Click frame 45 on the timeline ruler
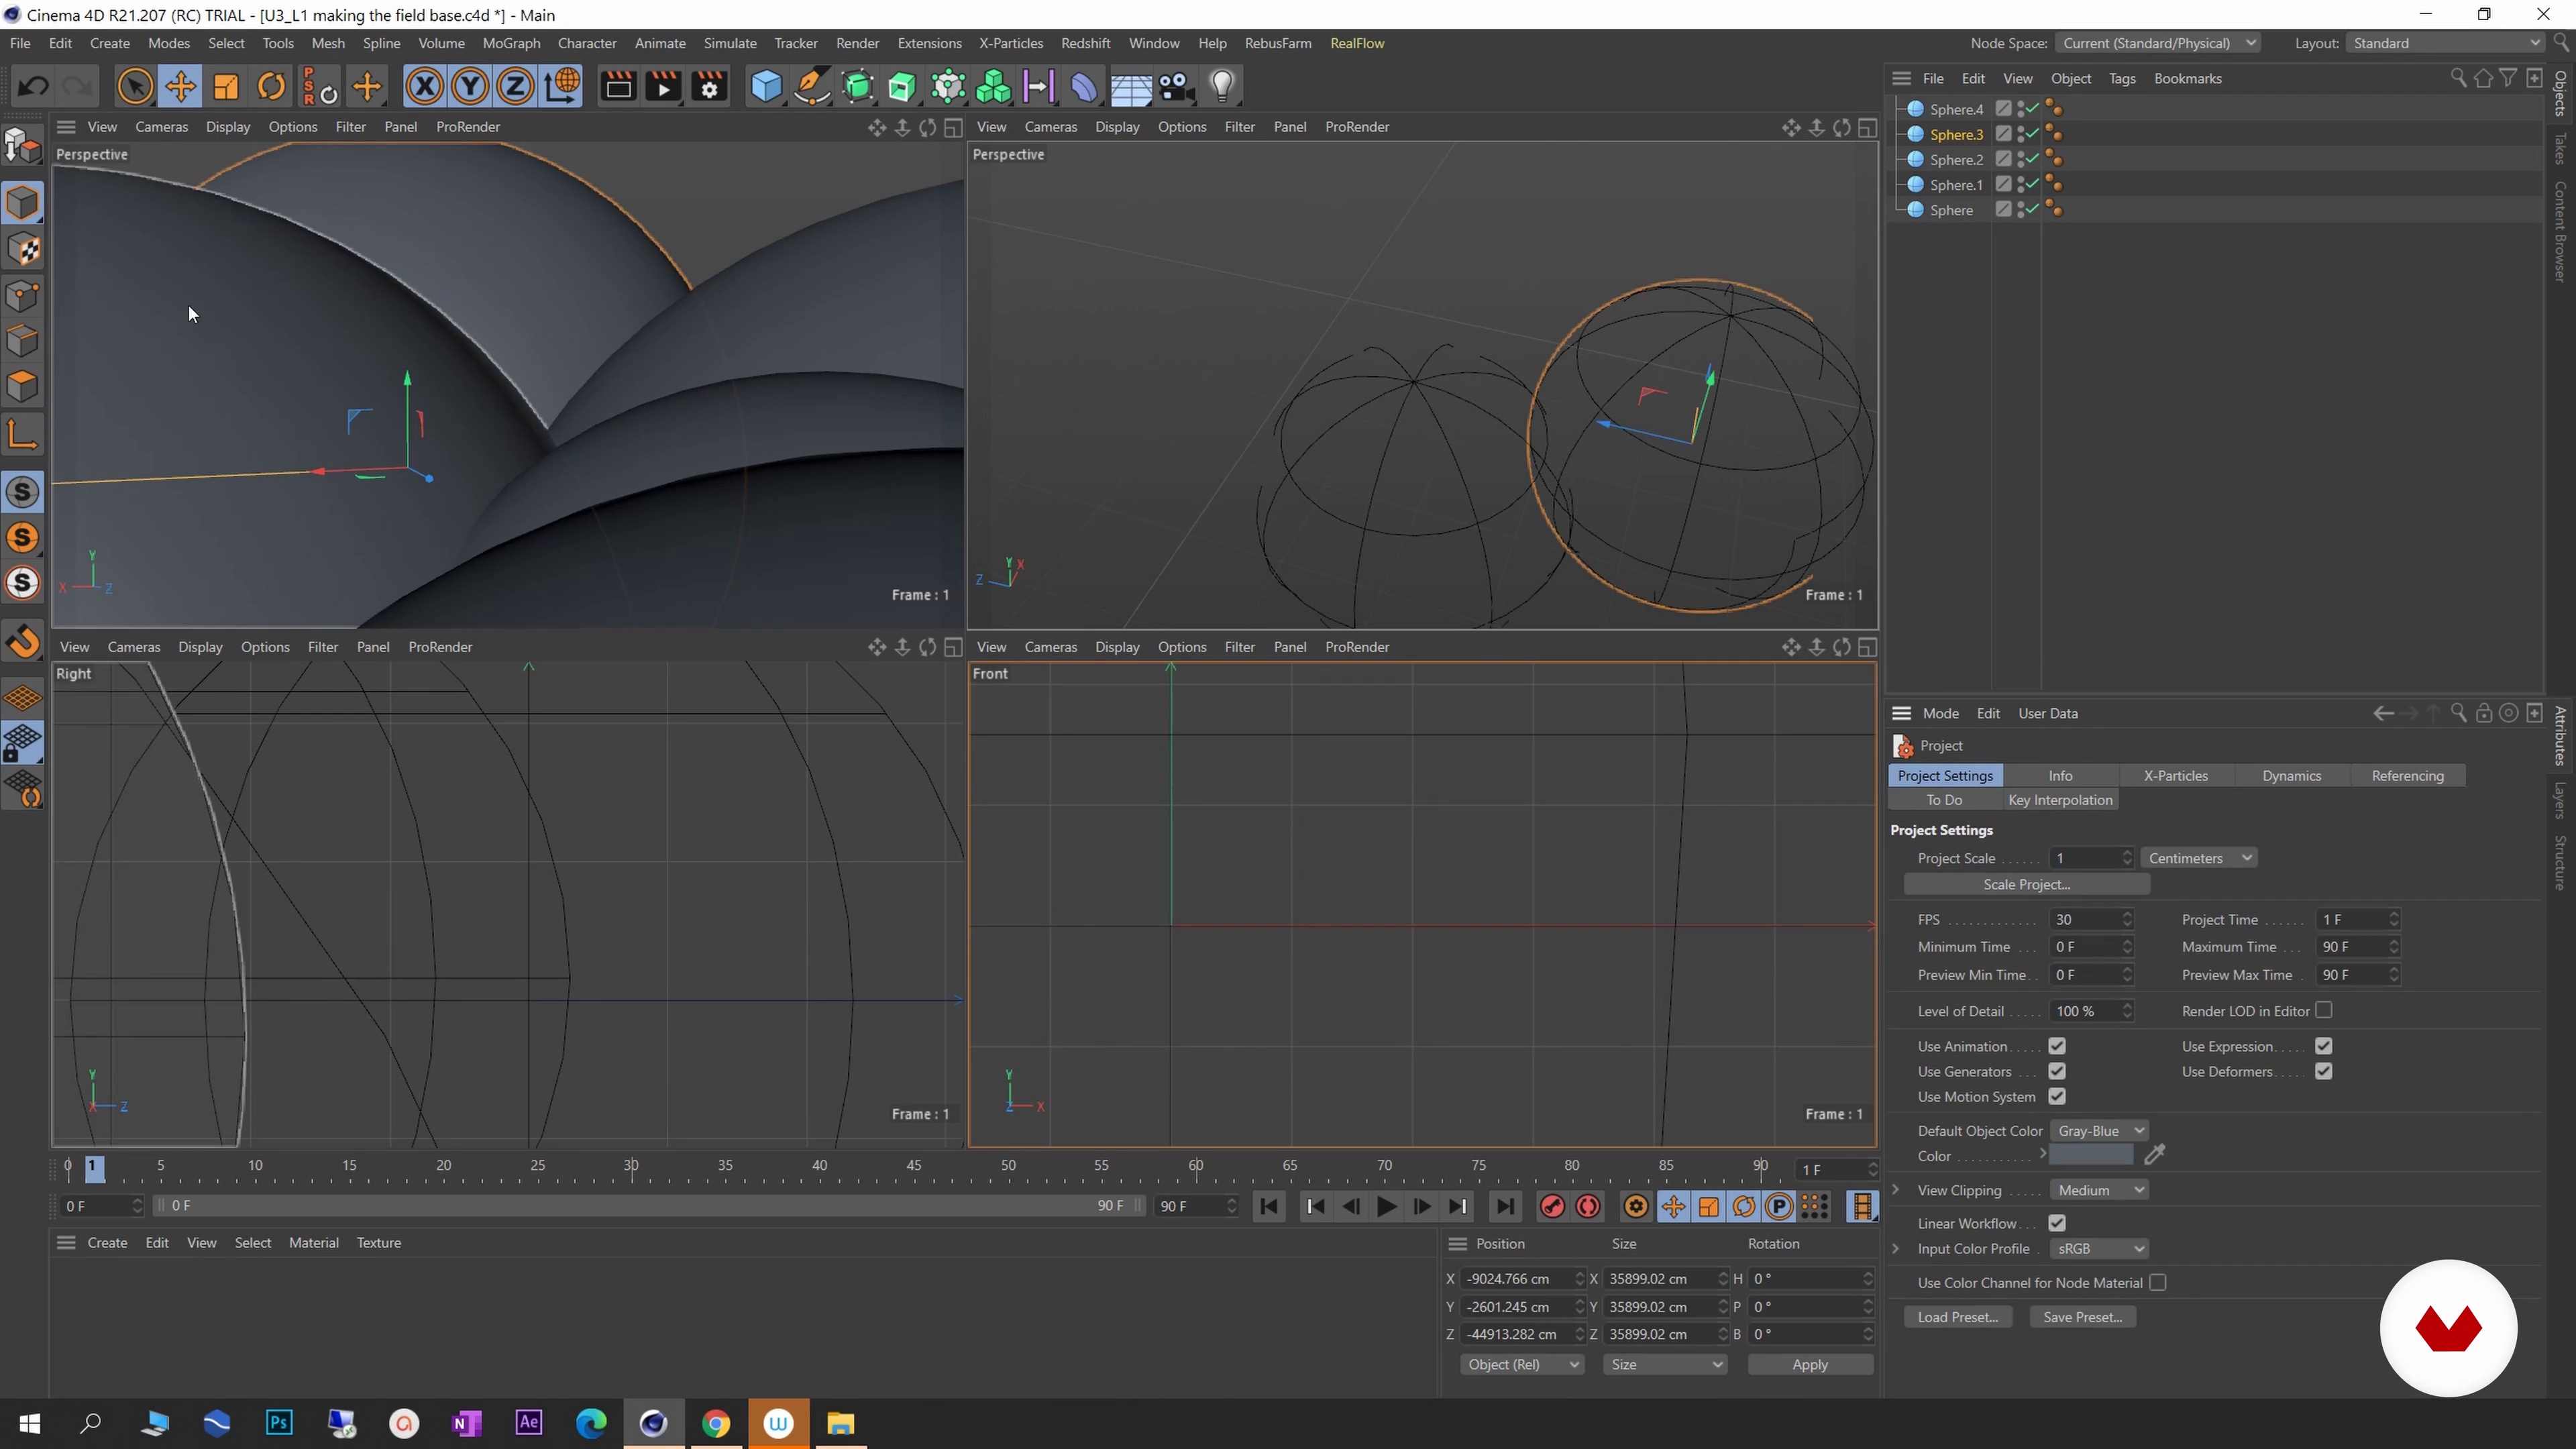 click(914, 1166)
